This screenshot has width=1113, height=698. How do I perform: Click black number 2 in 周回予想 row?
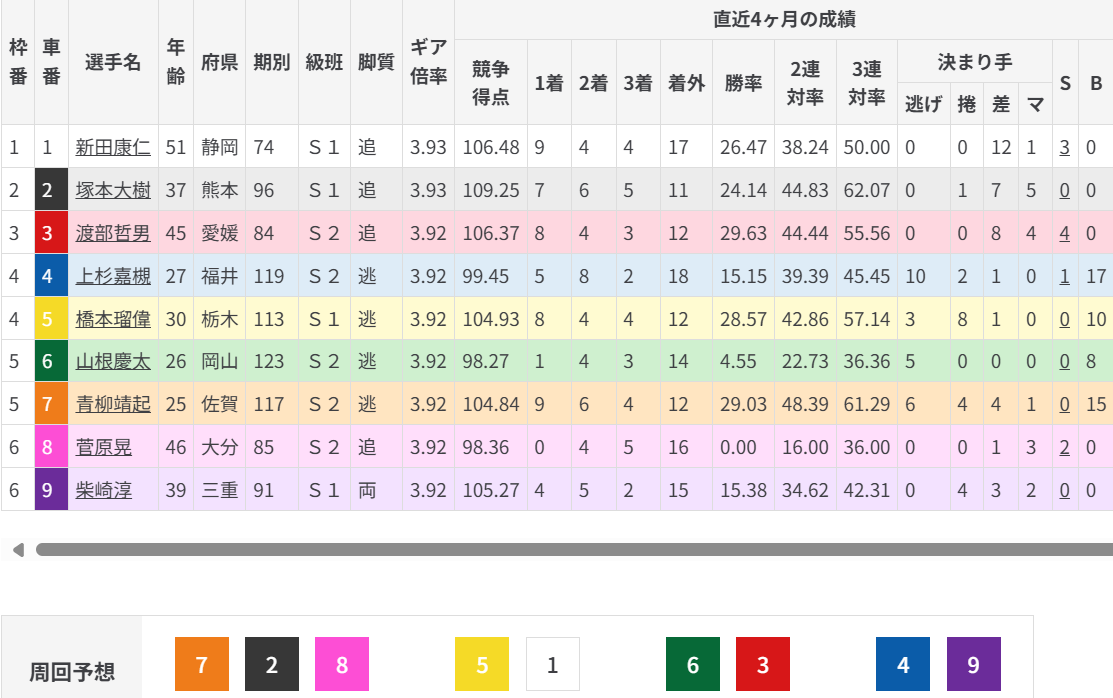coord(272,664)
